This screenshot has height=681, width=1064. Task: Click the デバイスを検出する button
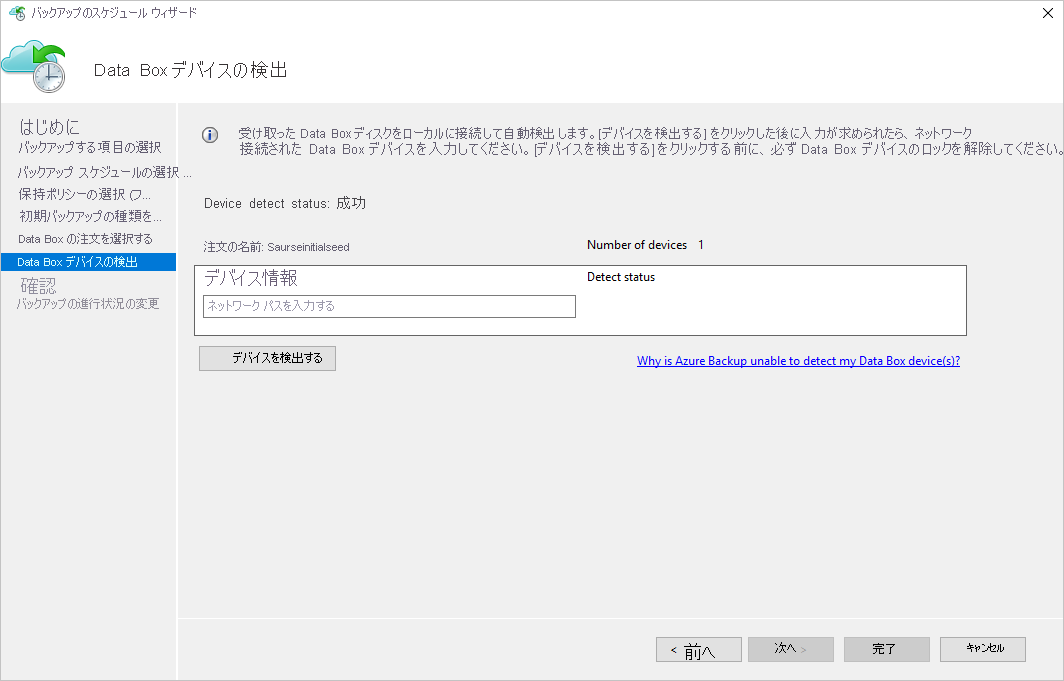pos(267,358)
